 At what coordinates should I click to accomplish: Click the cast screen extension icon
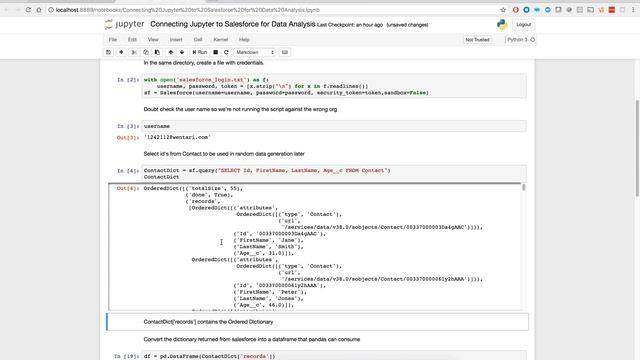[x=591, y=10]
